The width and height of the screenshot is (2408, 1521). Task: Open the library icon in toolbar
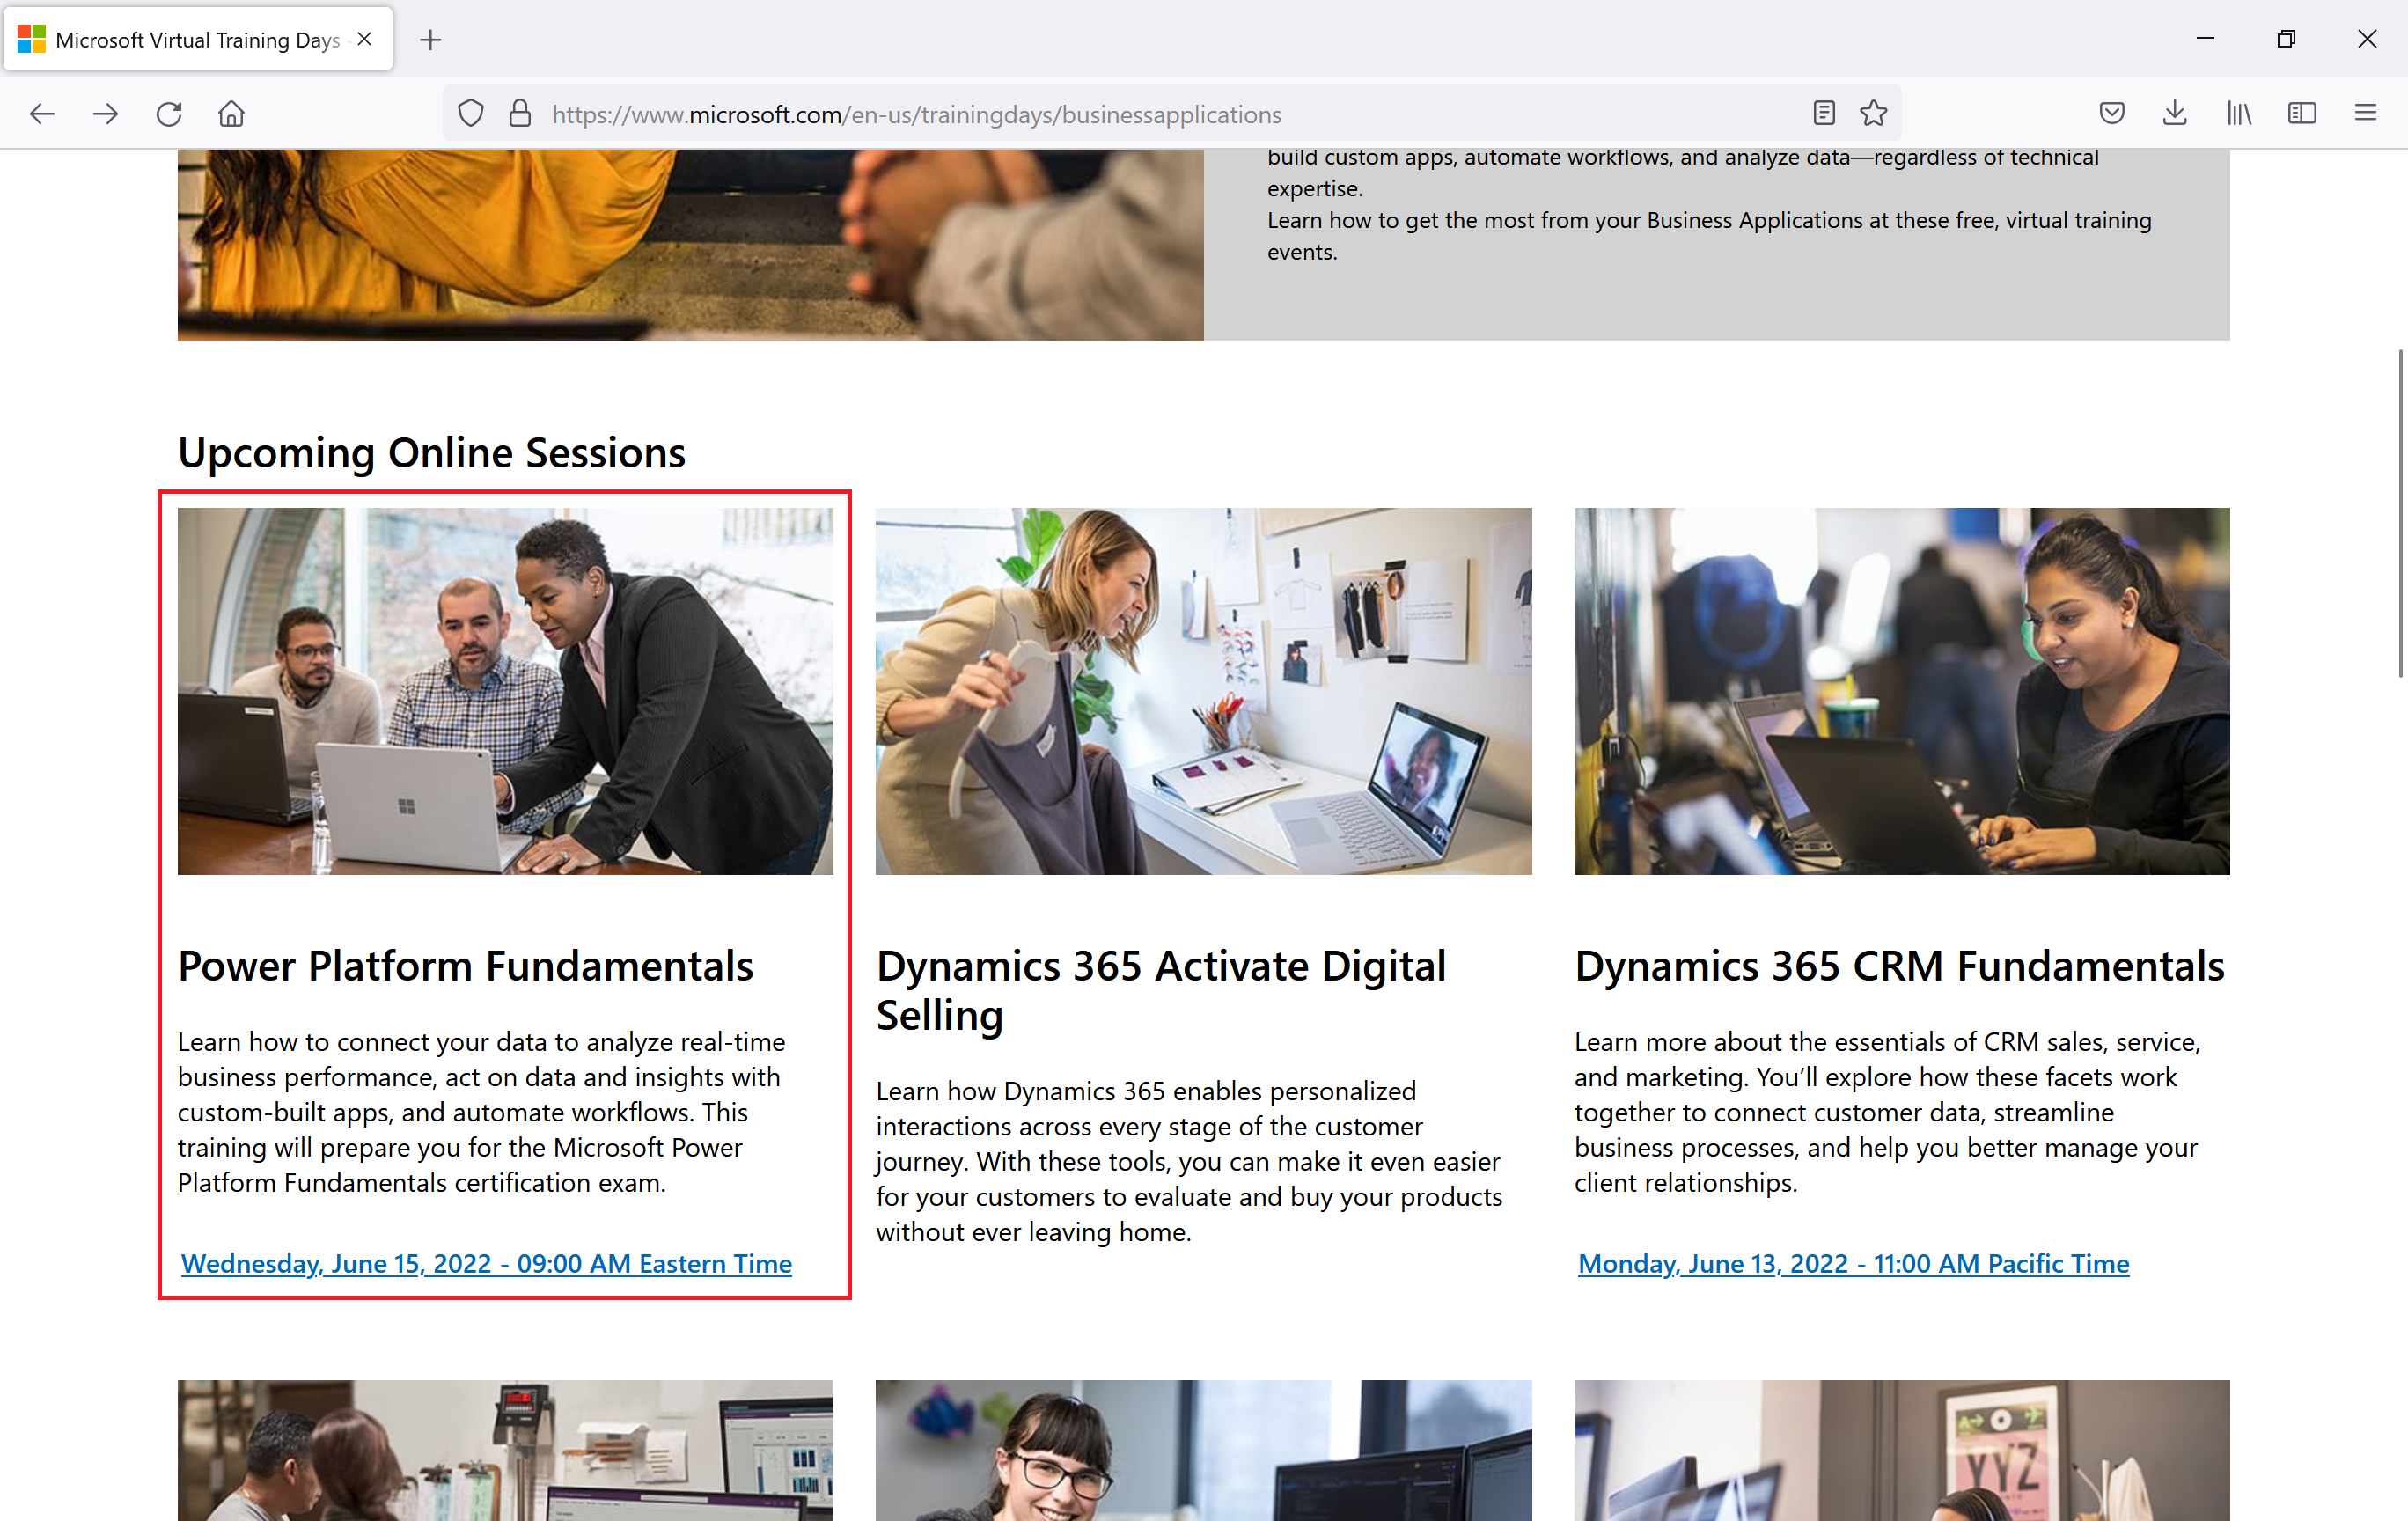click(x=2239, y=113)
